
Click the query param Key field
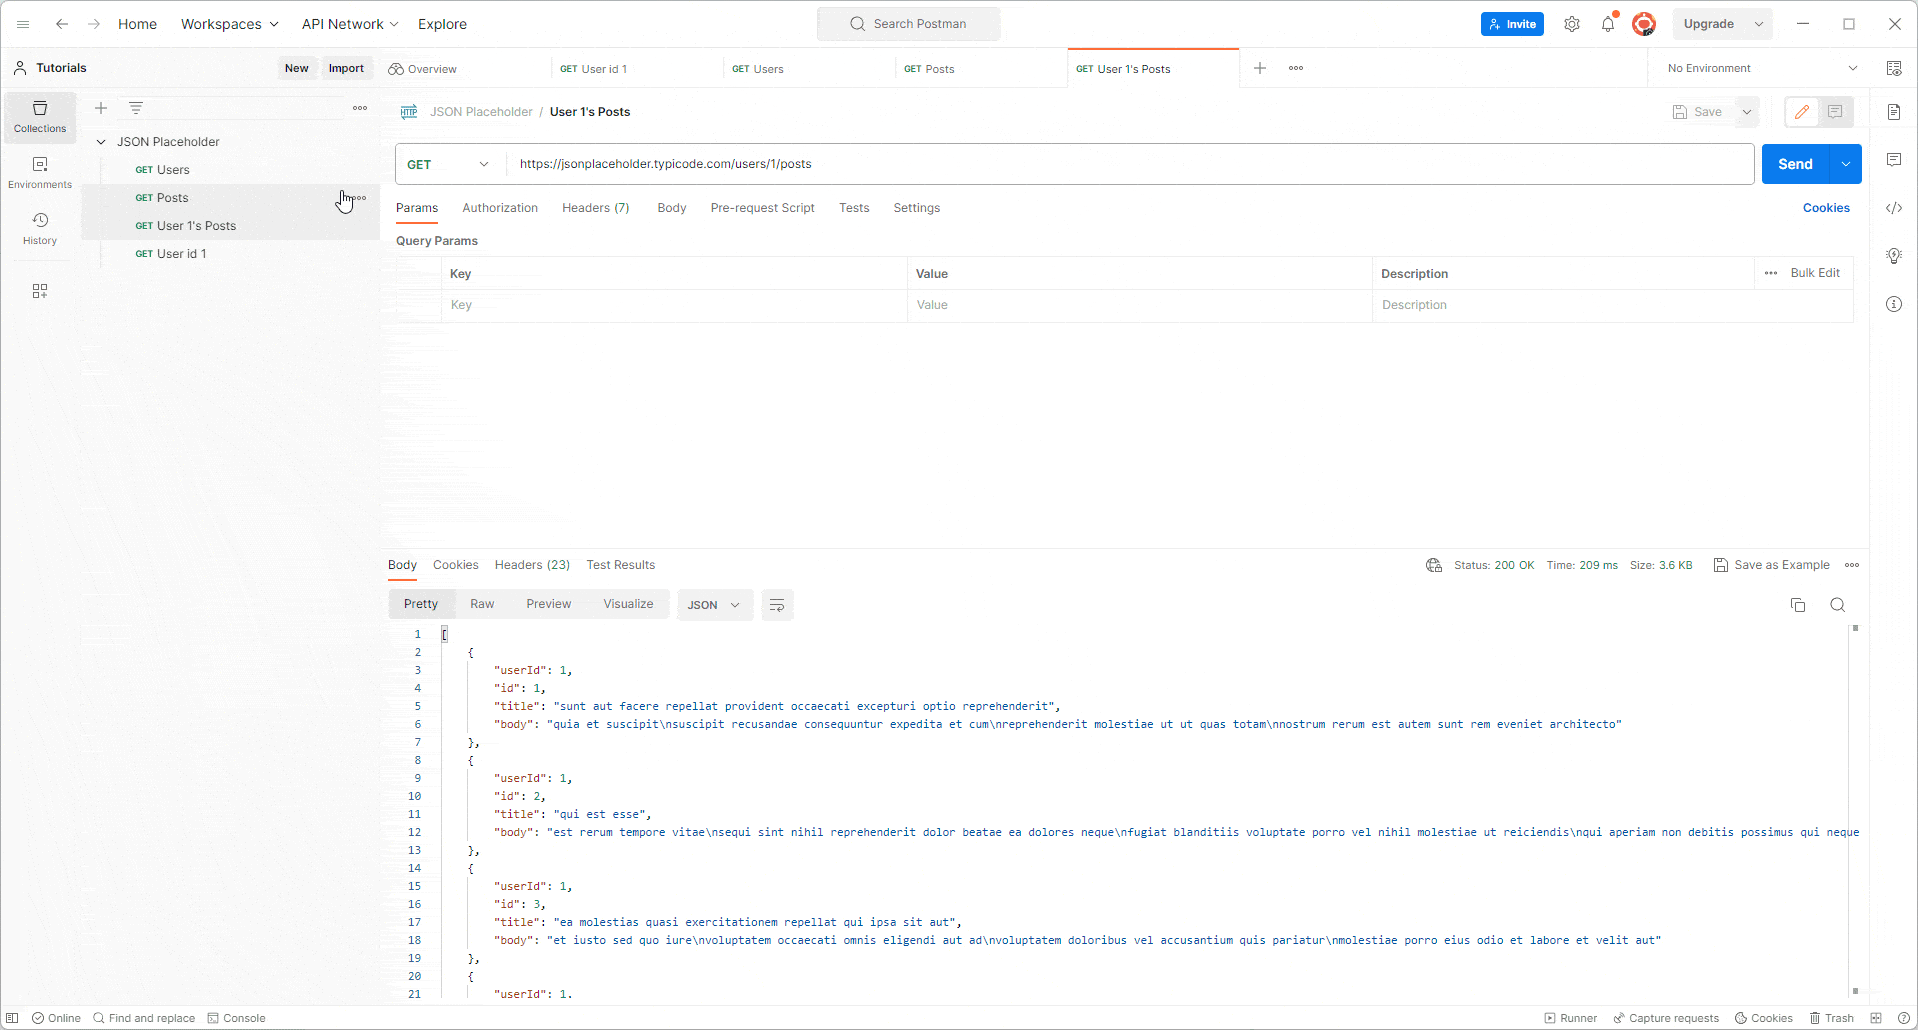(674, 305)
